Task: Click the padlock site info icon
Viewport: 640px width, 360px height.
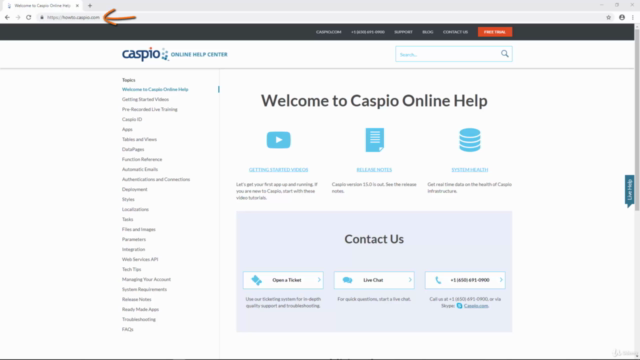Action: (42, 17)
